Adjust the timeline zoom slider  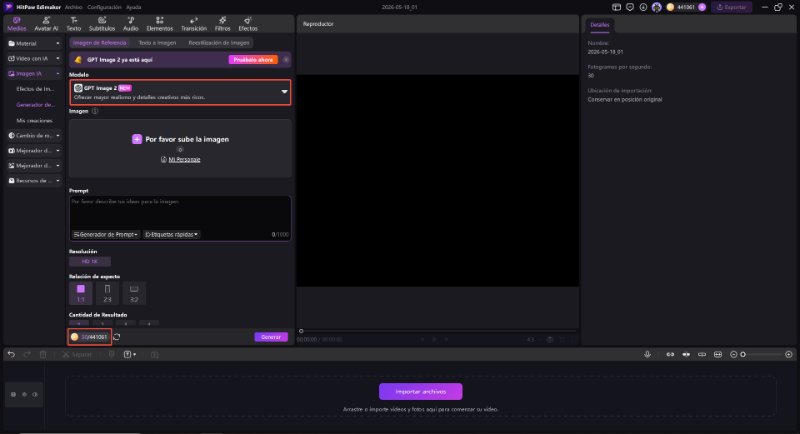tap(762, 354)
